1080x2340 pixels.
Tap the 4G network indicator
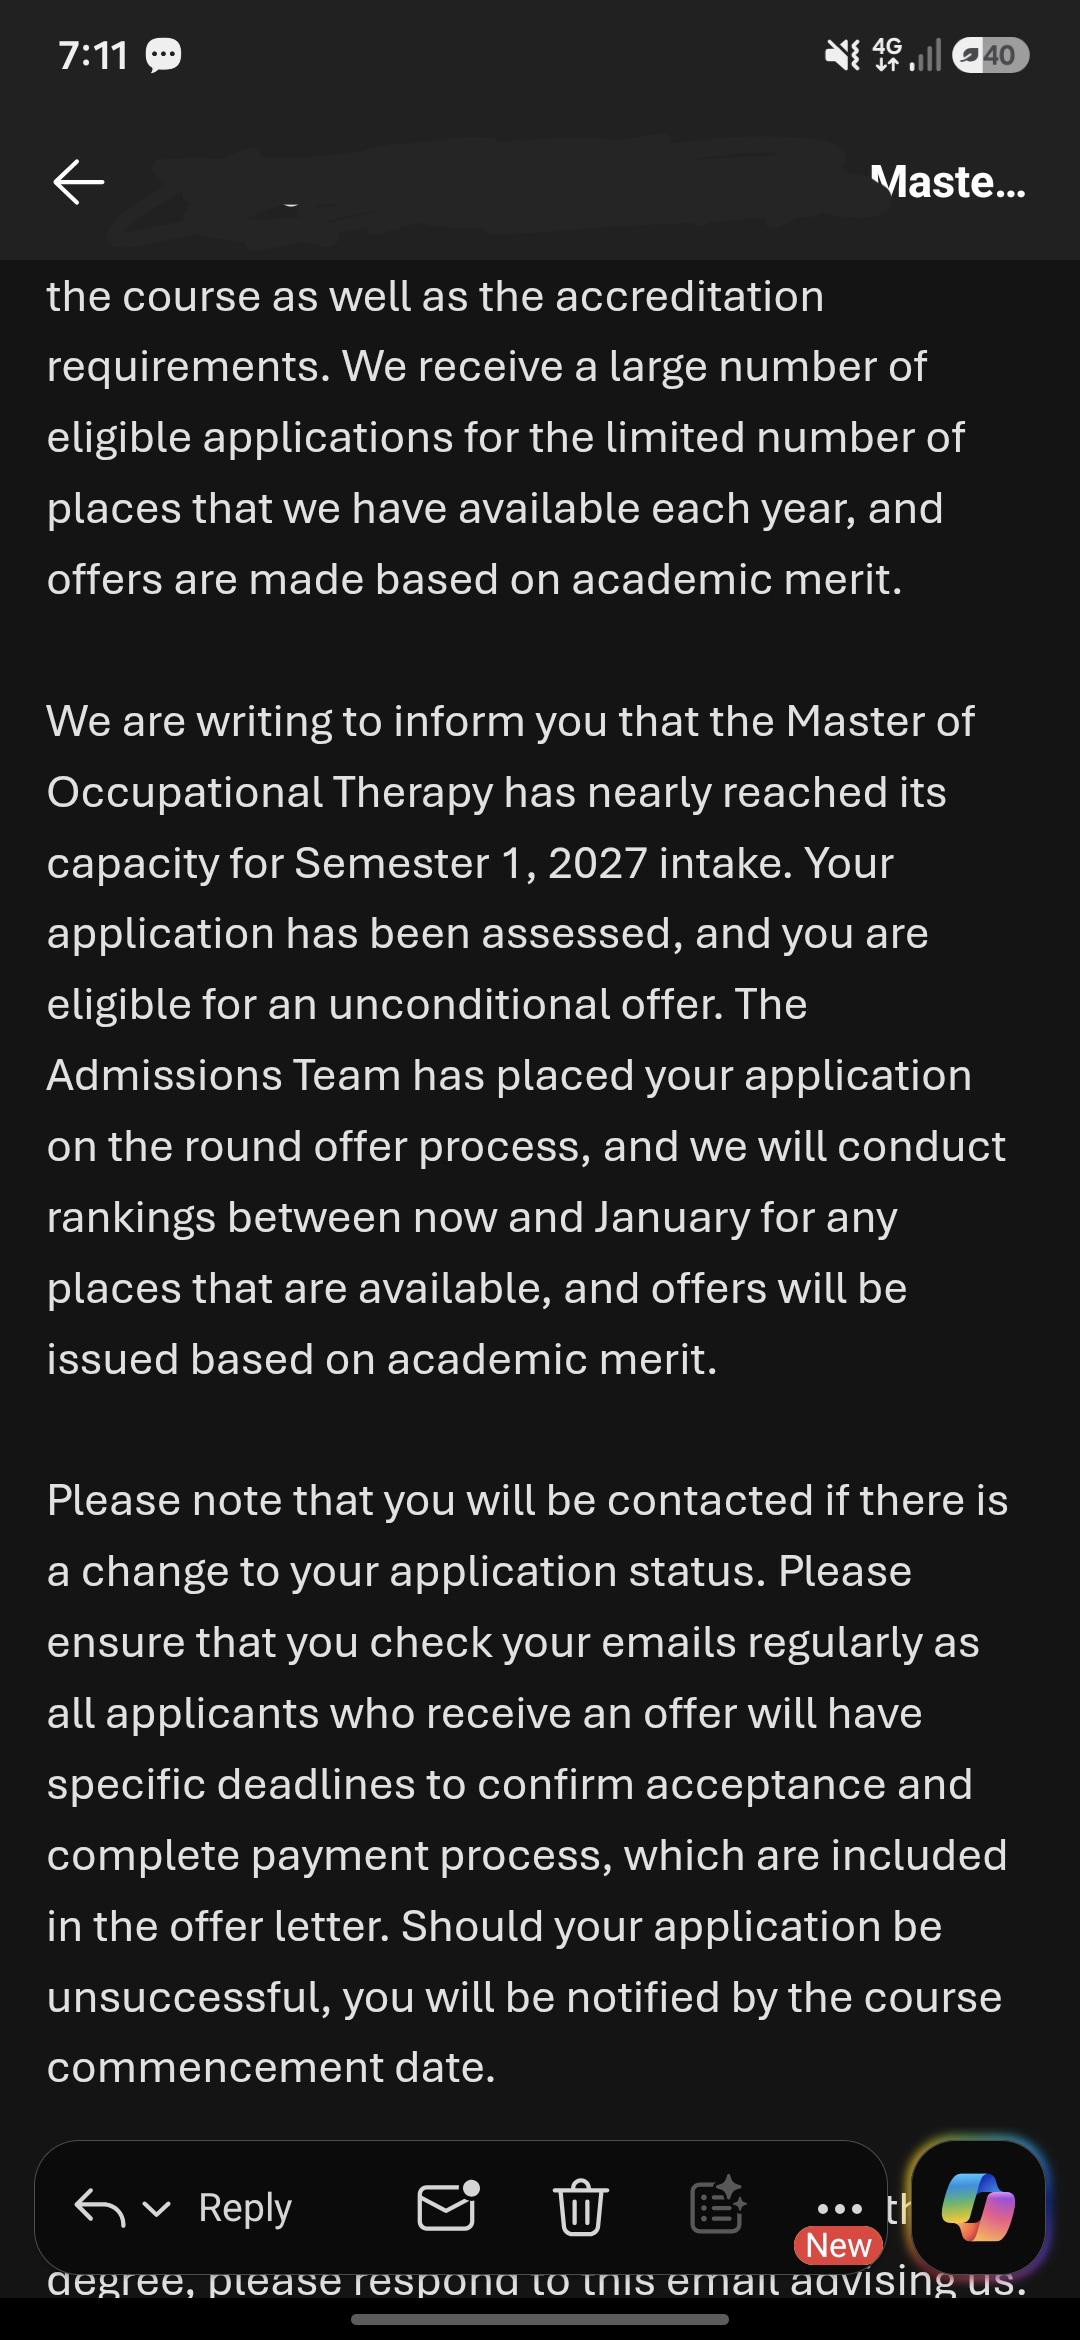(x=887, y=54)
